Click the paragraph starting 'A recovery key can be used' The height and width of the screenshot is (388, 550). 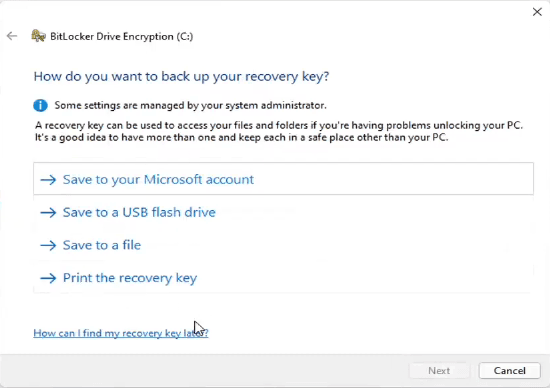[x=279, y=131]
